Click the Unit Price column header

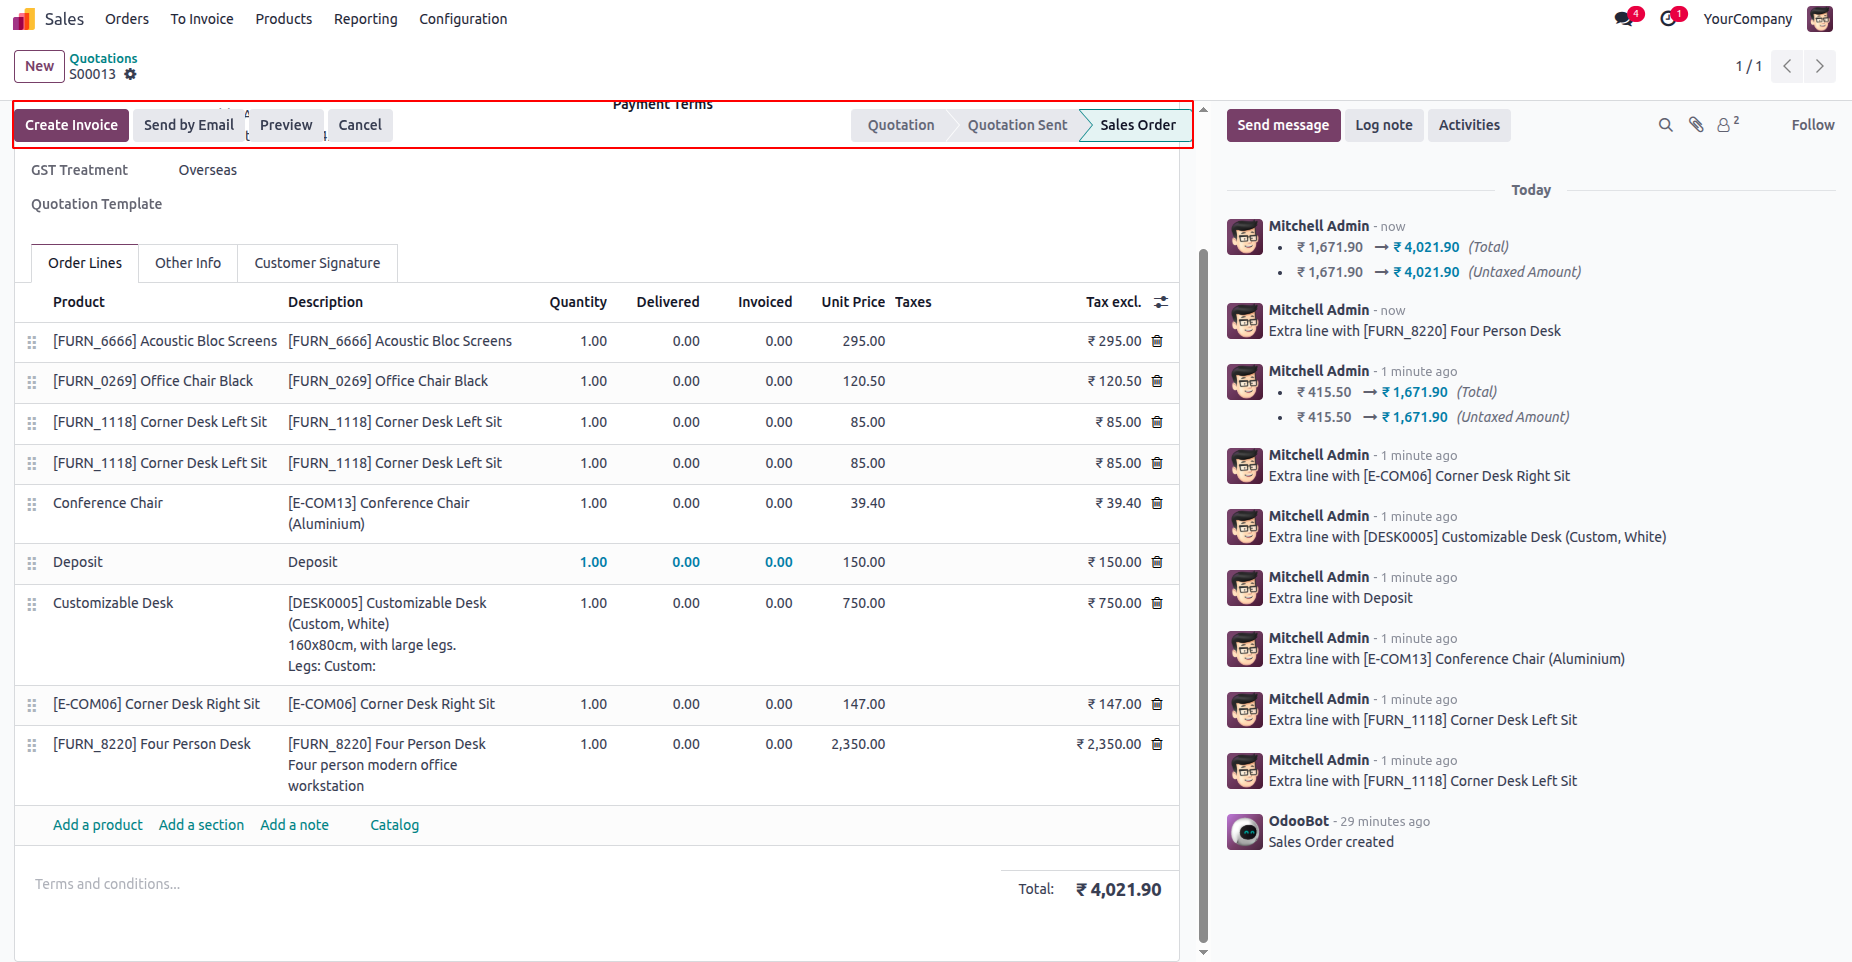tap(853, 302)
